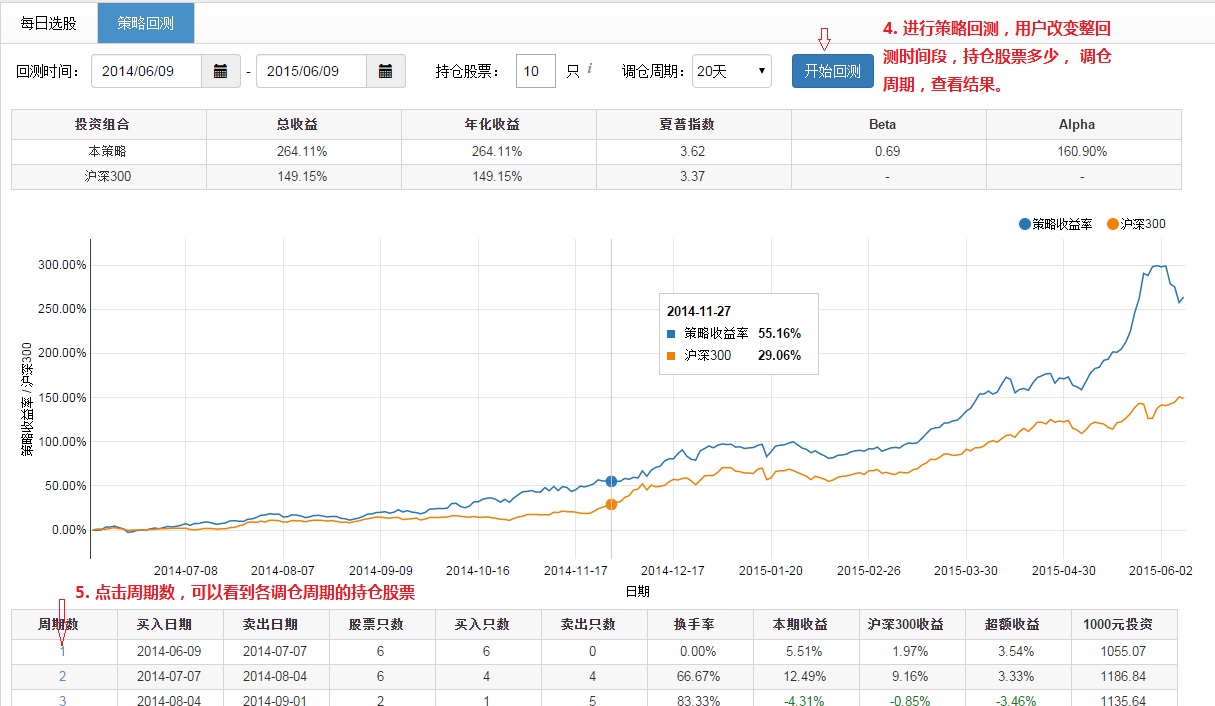Viewport: 1215px width, 706px height.
Task: Click the end date field 2015/06/09
Action: click(311, 71)
